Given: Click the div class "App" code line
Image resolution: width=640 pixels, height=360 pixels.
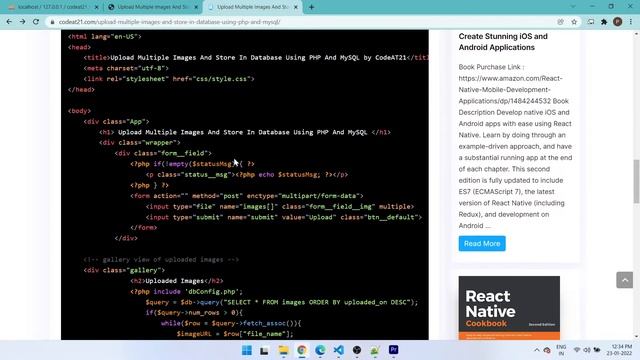Looking at the screenshot, I should tap(116, 121).
